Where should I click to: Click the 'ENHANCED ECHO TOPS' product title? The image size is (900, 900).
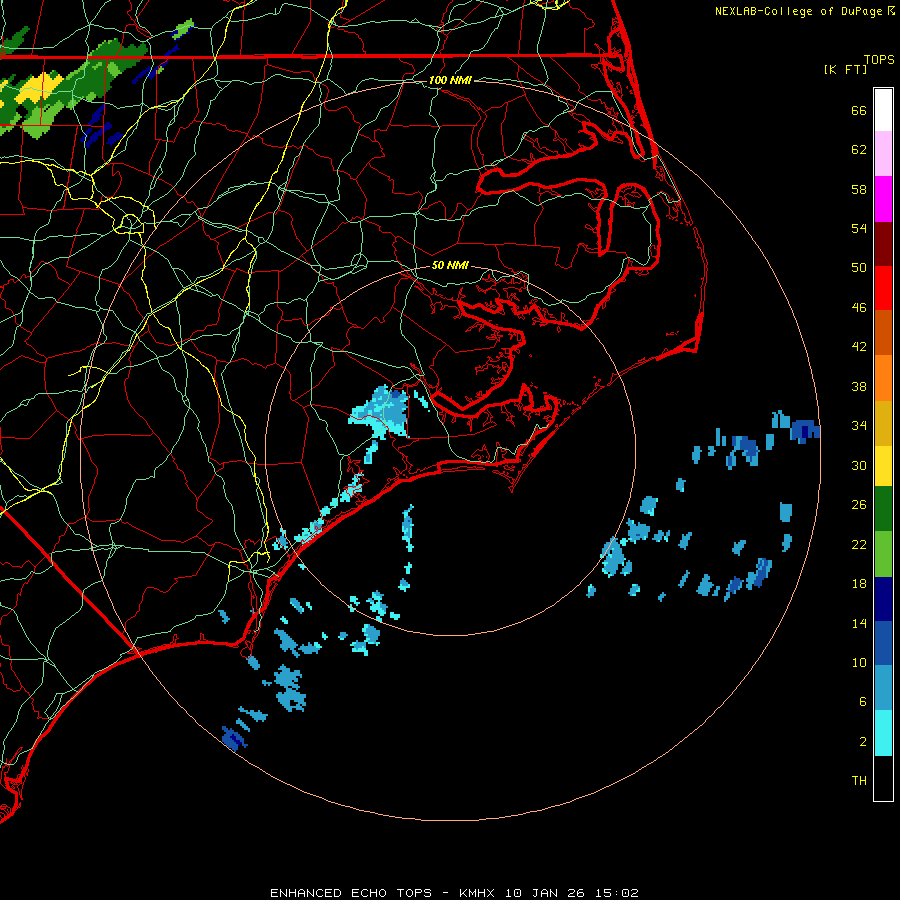point(351,893)
